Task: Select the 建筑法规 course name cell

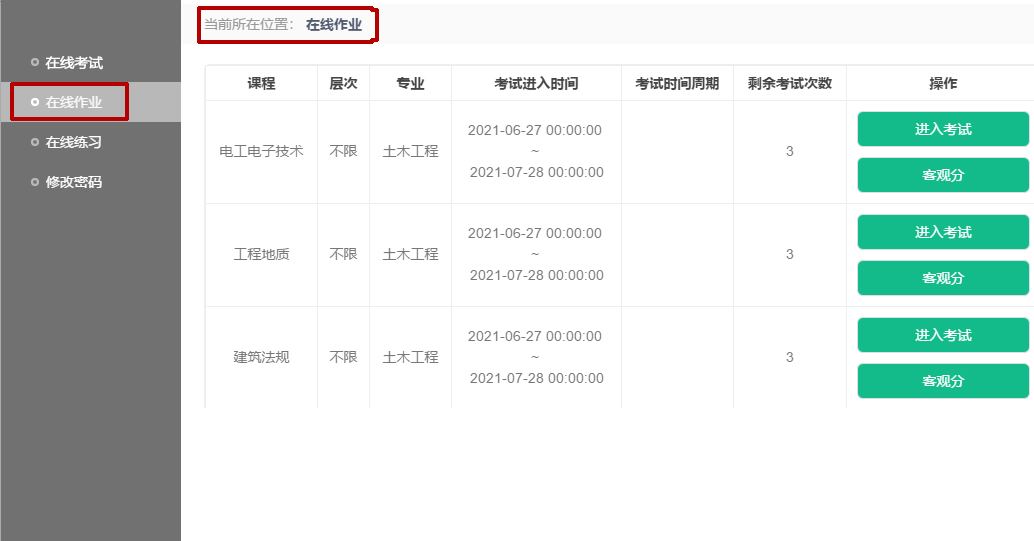Action: tap(261, 357)
